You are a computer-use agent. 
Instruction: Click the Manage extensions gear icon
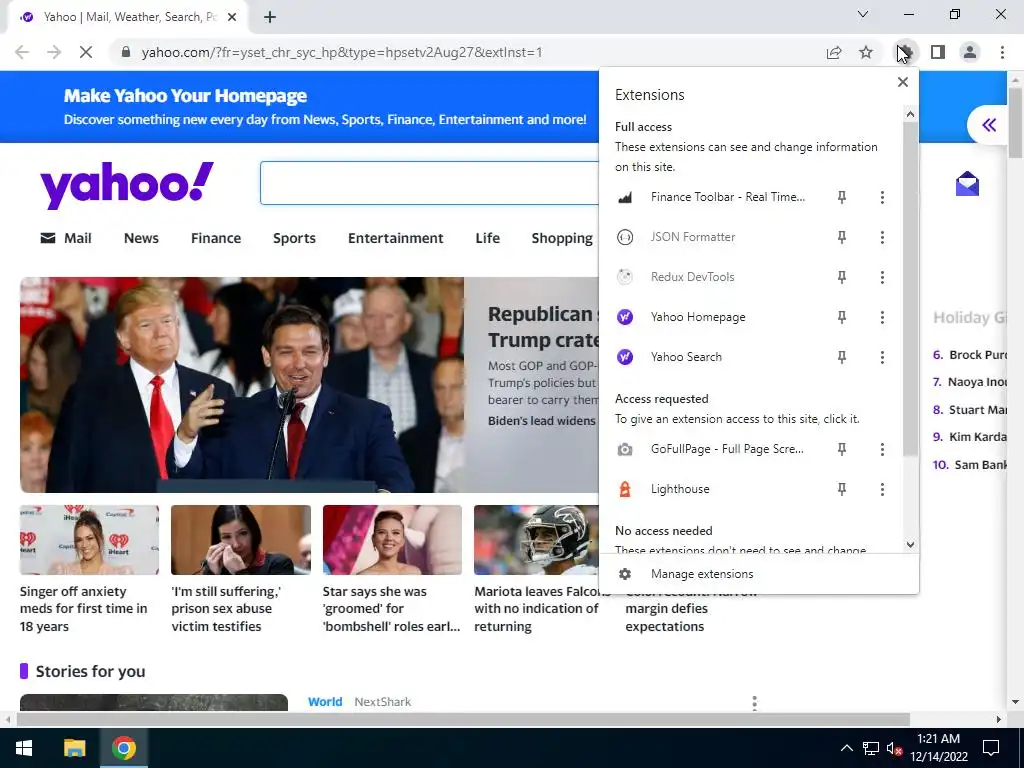click(625, 574)
